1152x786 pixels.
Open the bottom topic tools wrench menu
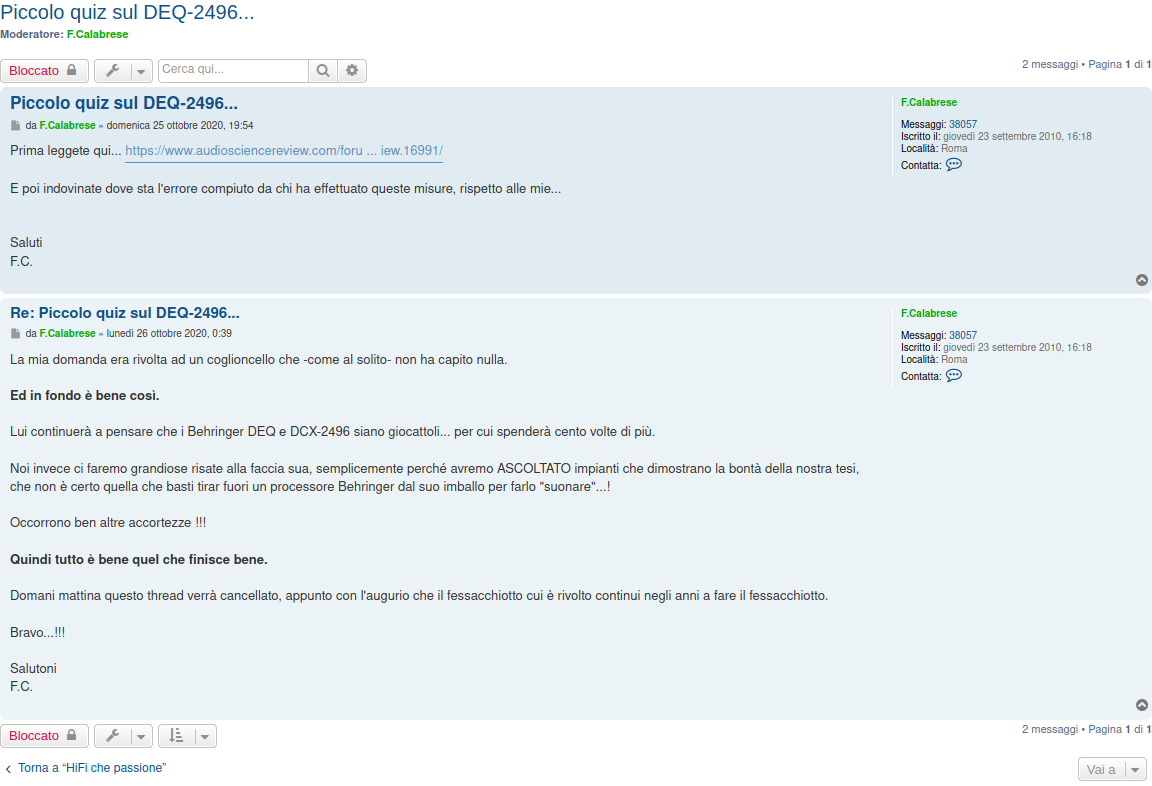click(x=123, y=735)
